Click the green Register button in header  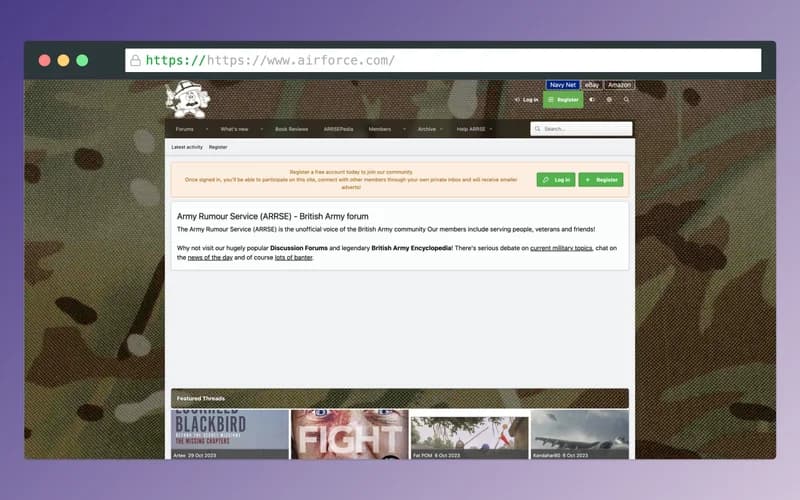(563, 100)
